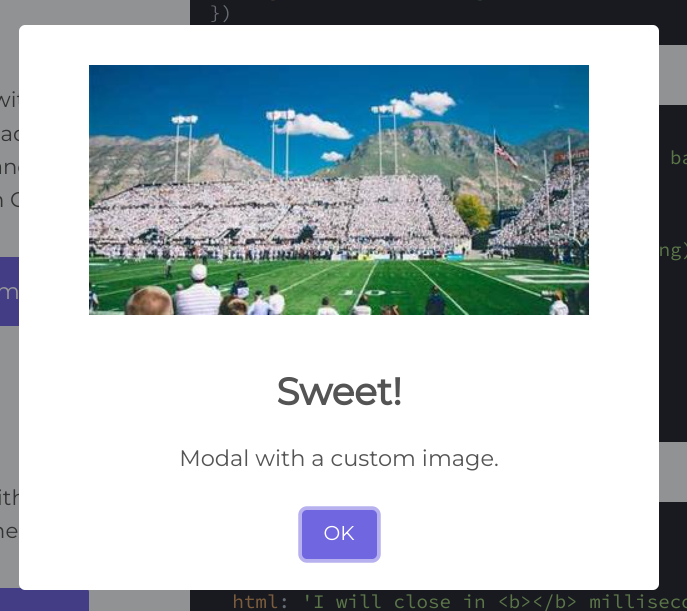Click the OK button in the modal
This screenshot has width=687, height=611.
coord(339,534)
